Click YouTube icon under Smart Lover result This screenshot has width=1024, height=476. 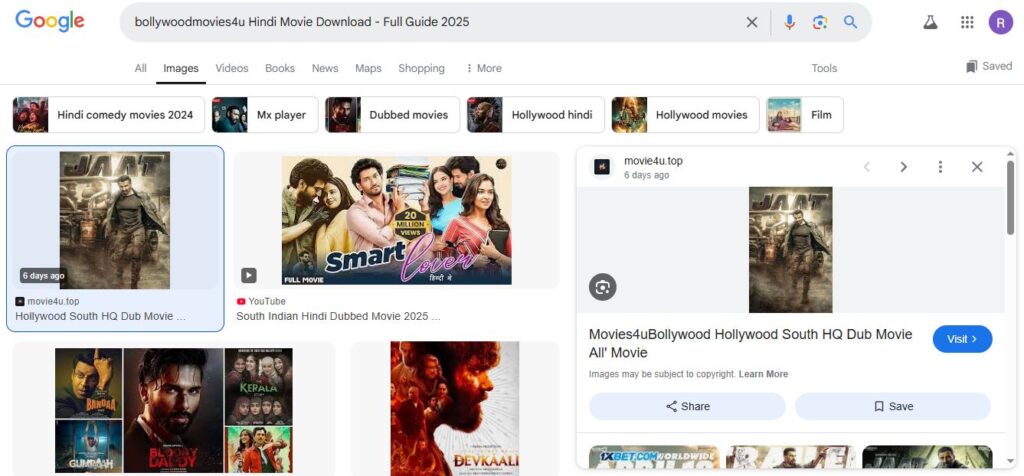[x=241, y=302]
